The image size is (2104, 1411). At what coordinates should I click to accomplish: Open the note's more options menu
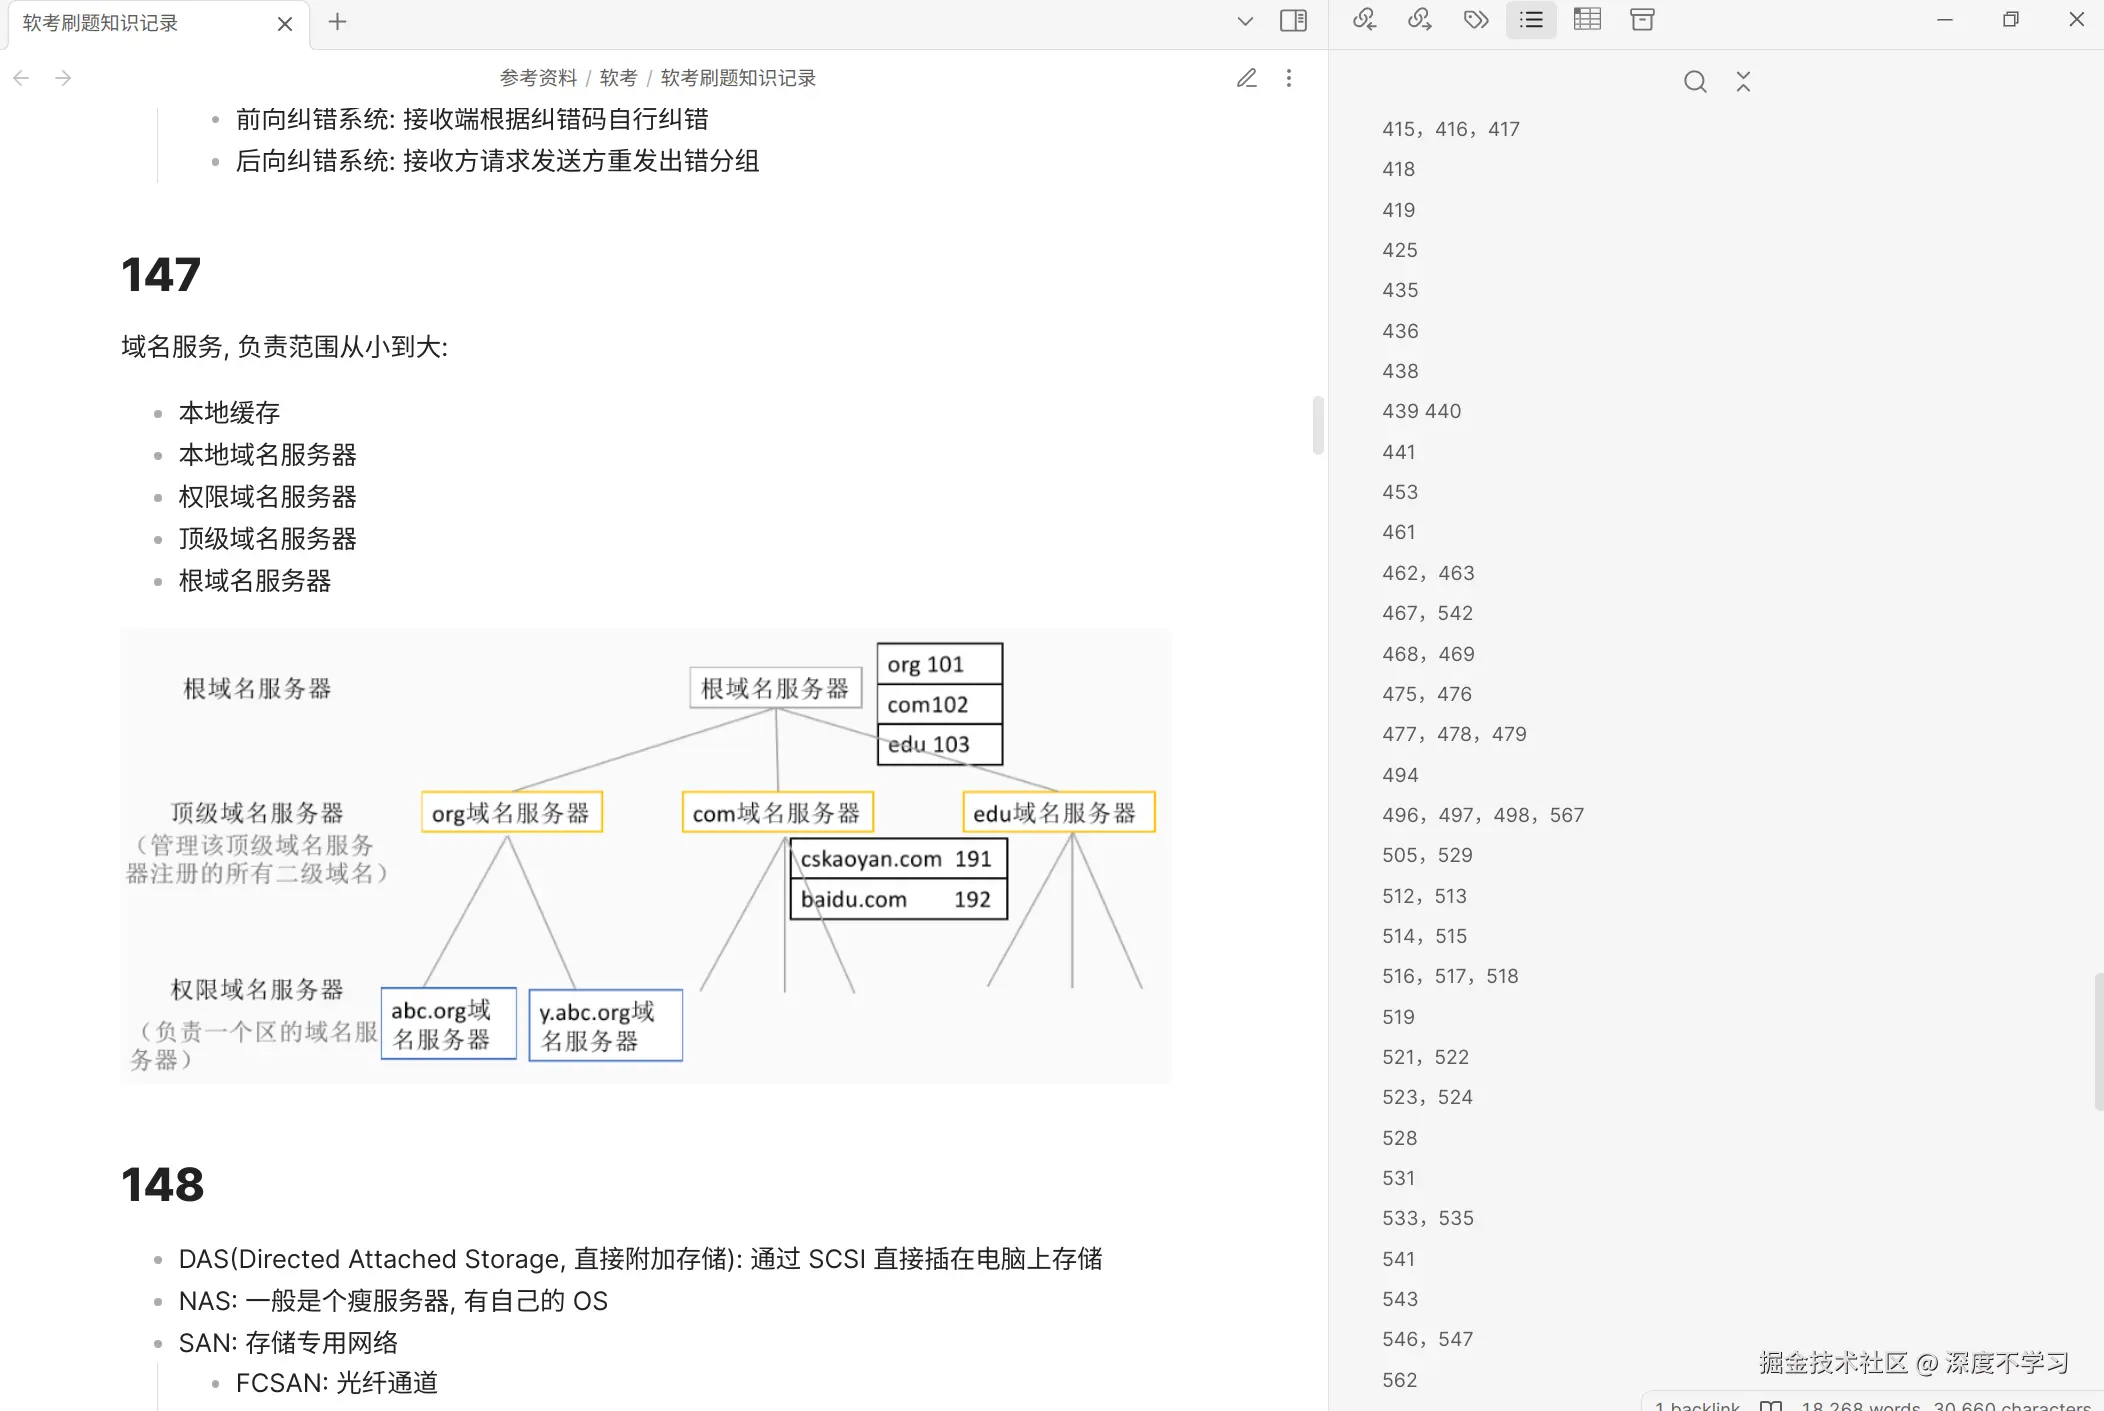(x=1289, y=78)
